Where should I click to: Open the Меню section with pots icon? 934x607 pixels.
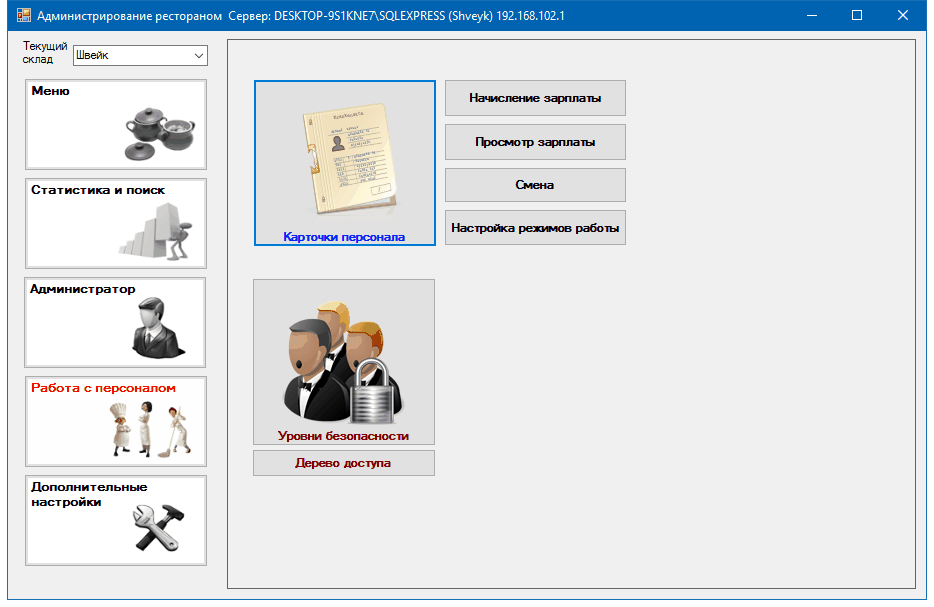tap(116, 124)
